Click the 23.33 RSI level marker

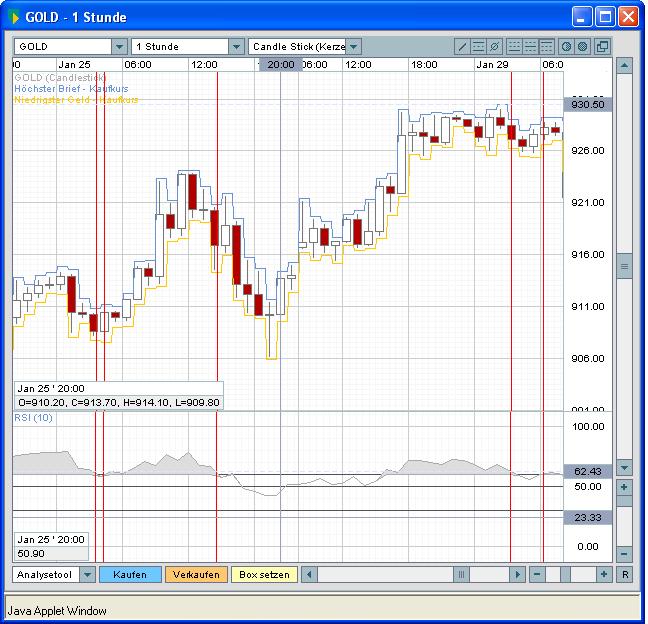588,517
